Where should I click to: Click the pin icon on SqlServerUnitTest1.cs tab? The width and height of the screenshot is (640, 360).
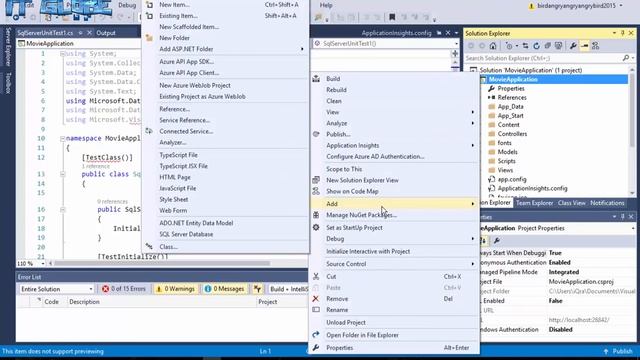(x=80, y=33)
